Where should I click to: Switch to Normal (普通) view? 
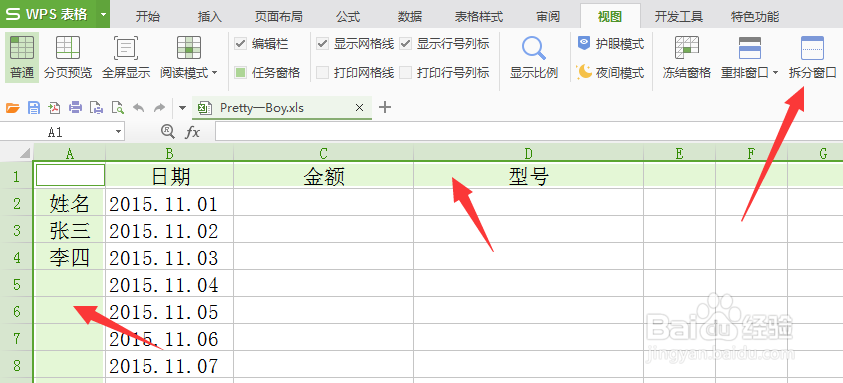tap(22, 57)
